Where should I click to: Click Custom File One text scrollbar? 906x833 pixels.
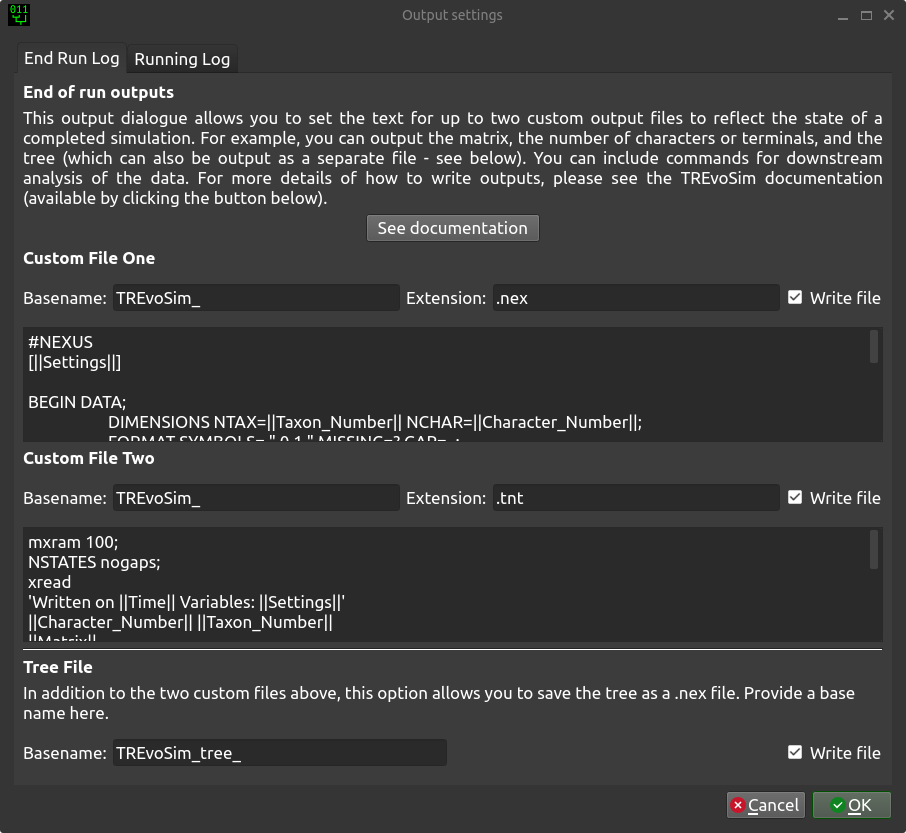(874, 347)
